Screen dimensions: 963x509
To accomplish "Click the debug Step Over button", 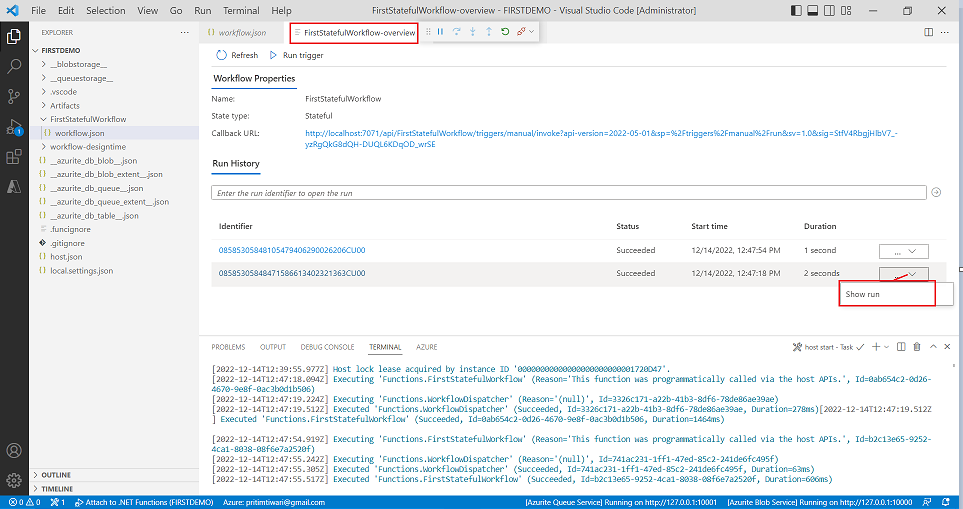I will click(456, 32).
